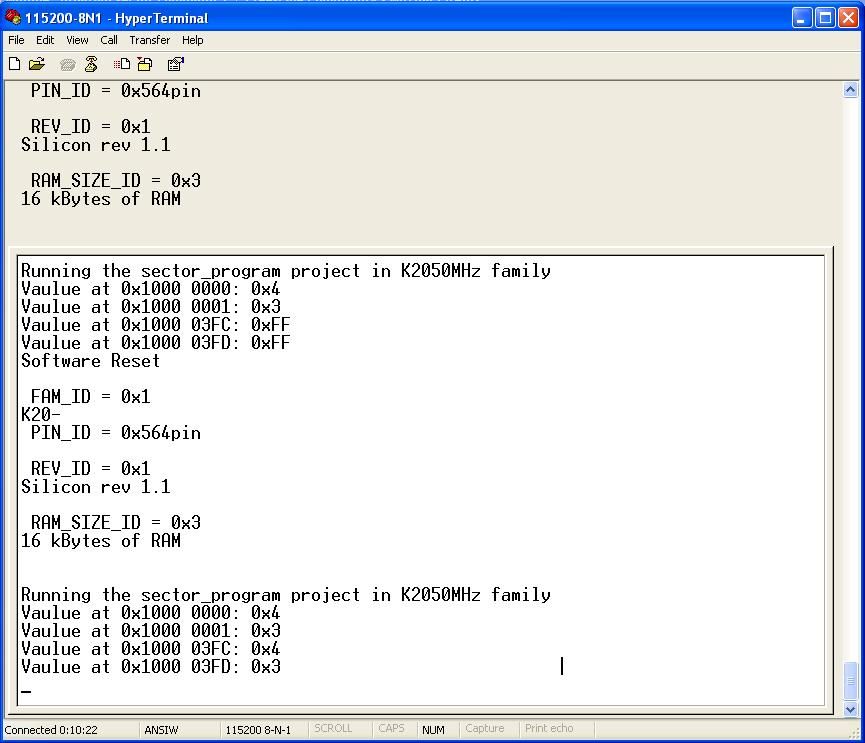This screenshot has height=743, width=865.
Task: Open the Edit menu
Action: (45, 40)
